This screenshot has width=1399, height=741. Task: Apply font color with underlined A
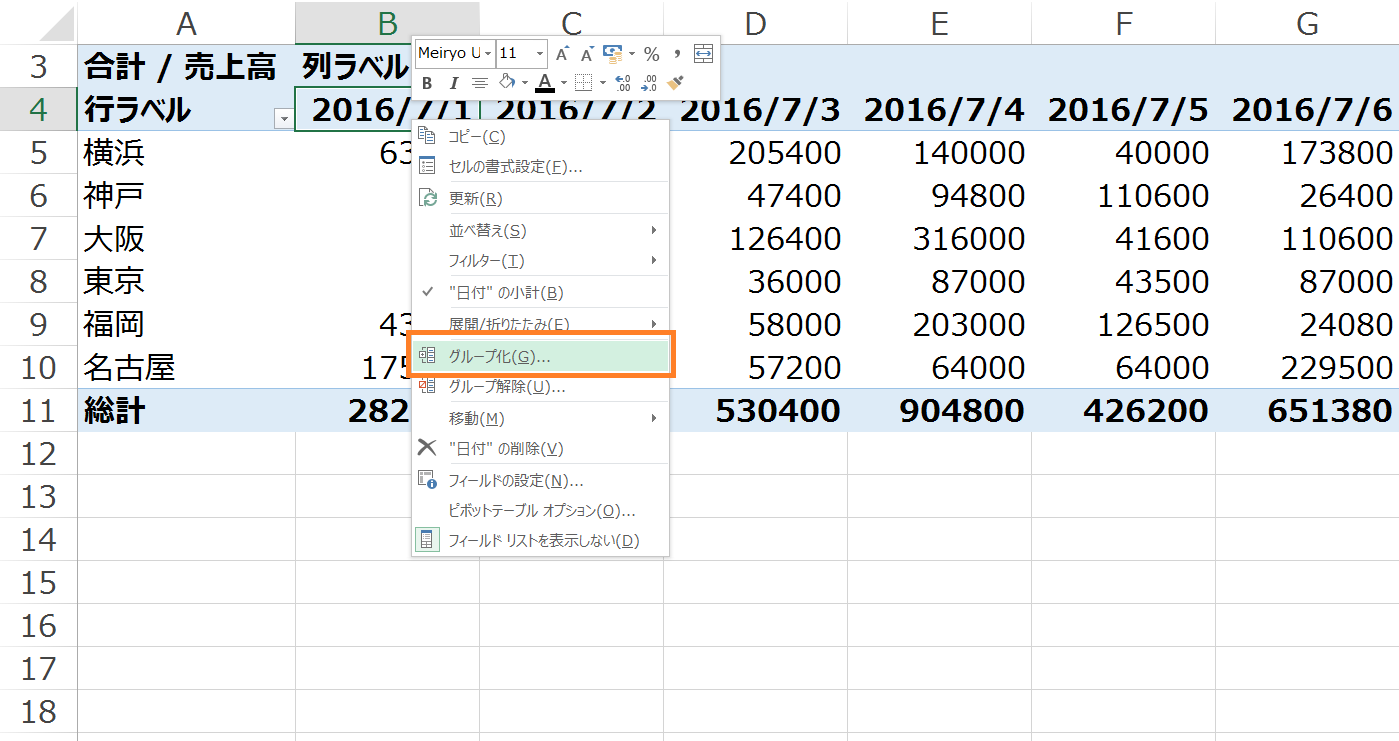[544, 83]
